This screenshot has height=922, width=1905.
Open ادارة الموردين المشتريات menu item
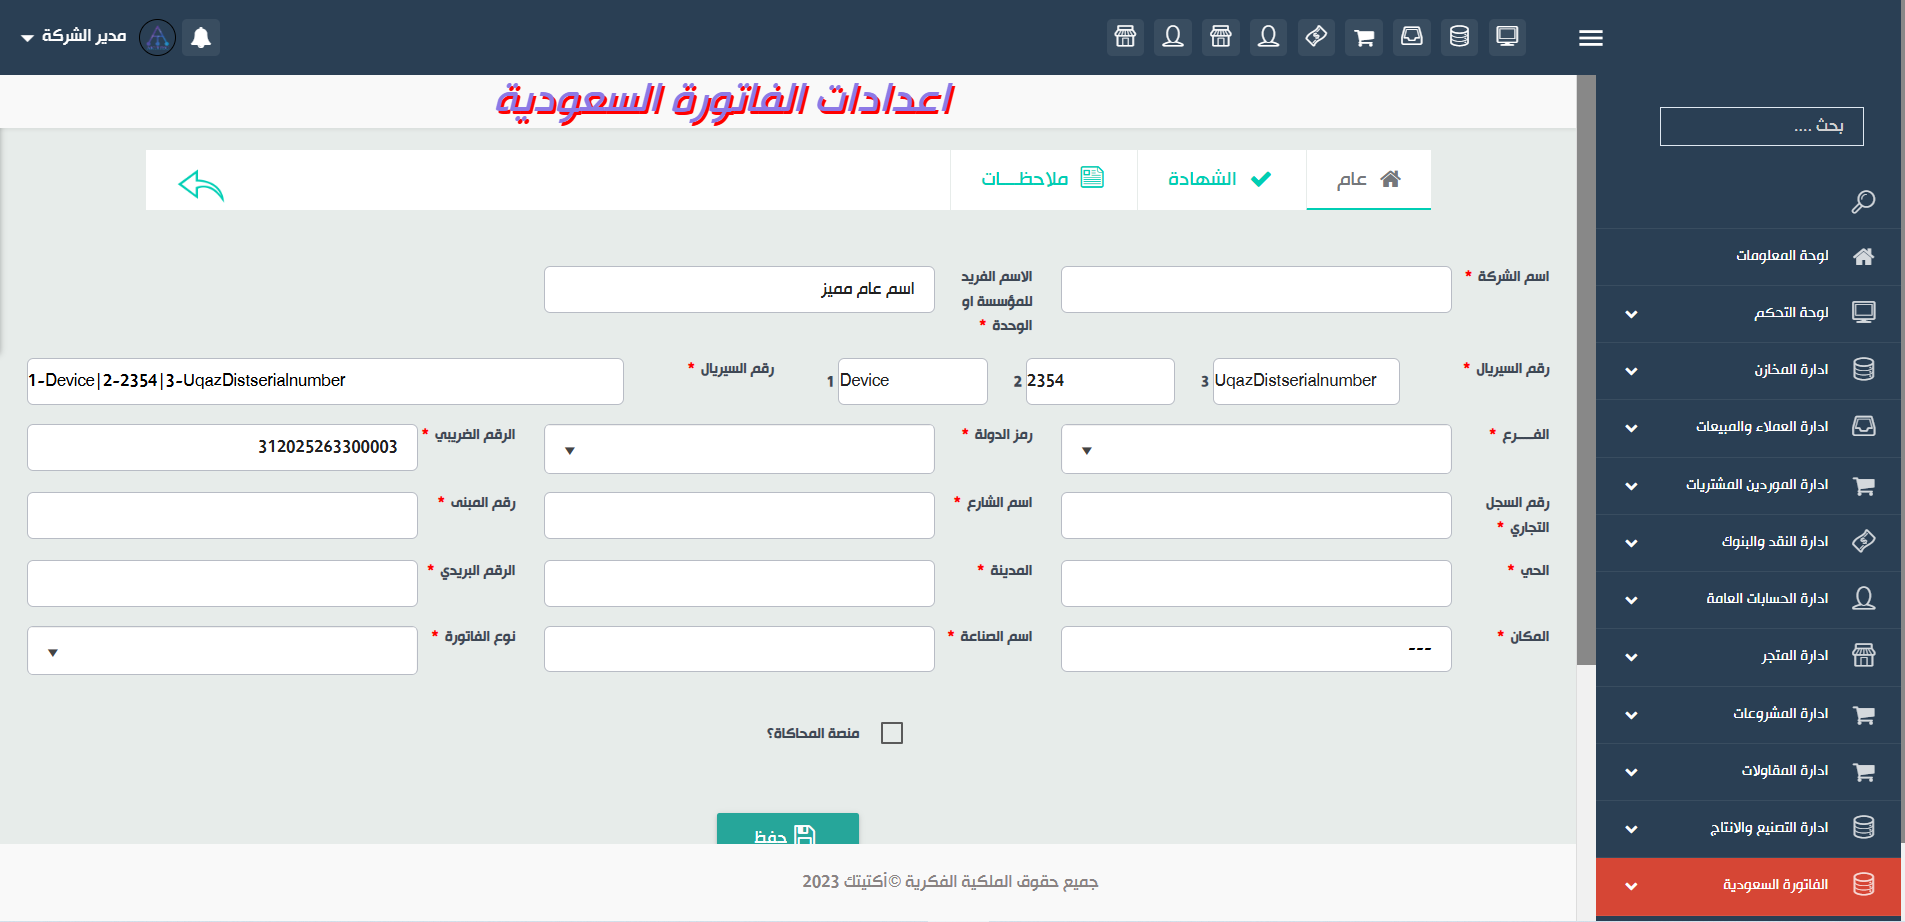coord(1749,485)
